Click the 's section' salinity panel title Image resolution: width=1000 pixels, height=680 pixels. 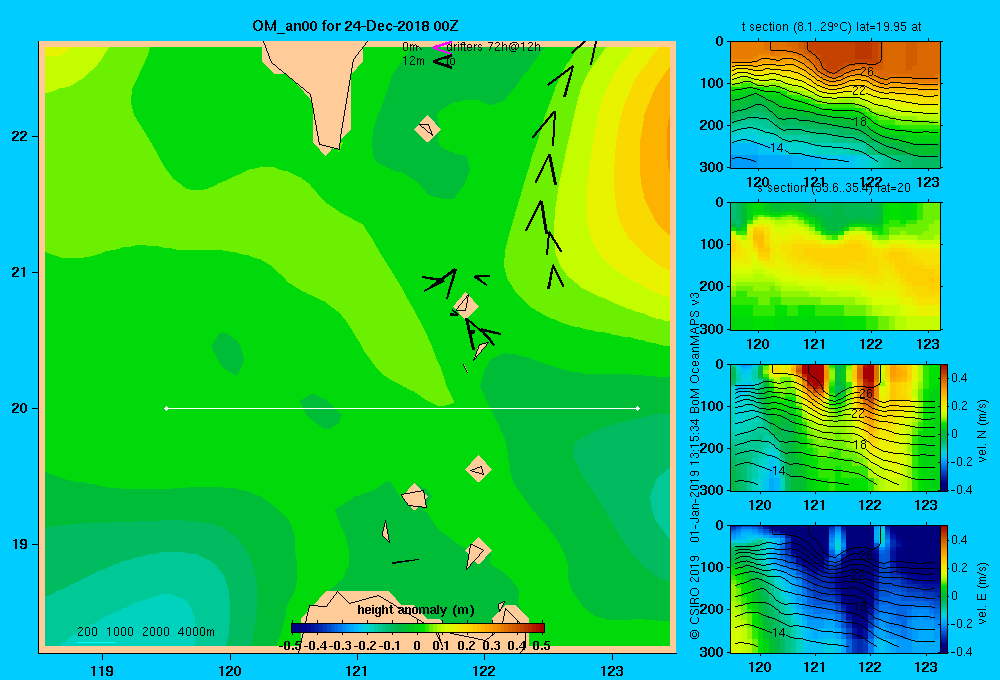click(x=834, y=188)
